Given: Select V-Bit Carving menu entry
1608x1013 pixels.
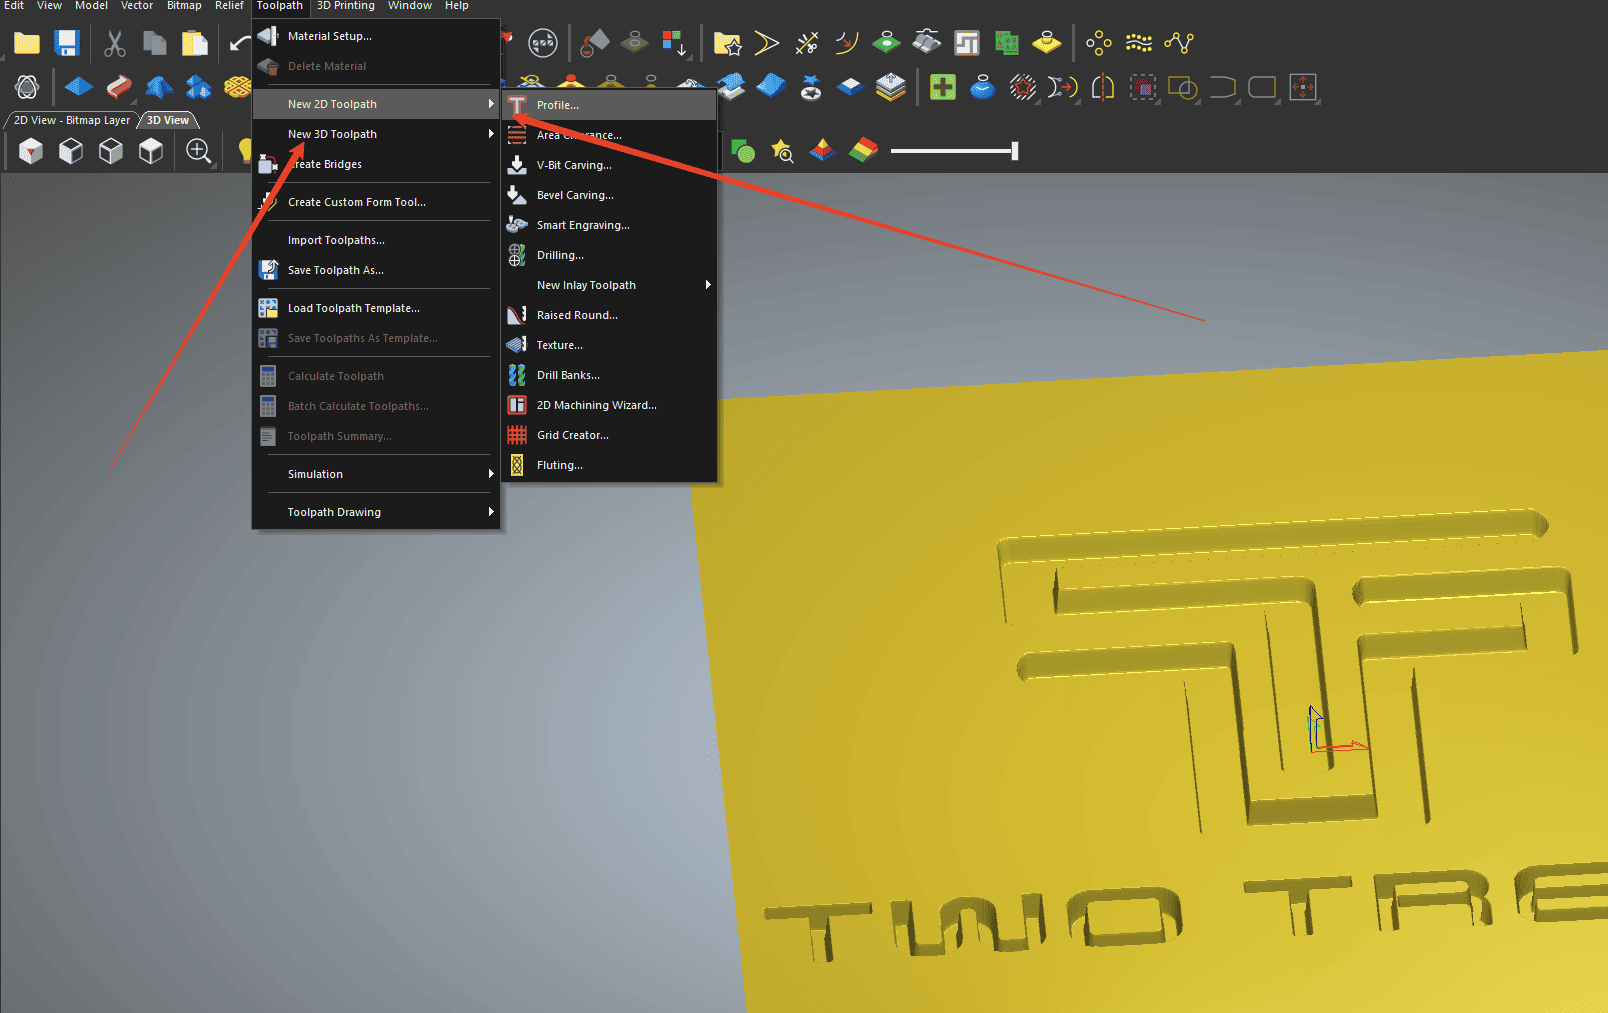Looking at the screenshot, I should pos(574,165).
